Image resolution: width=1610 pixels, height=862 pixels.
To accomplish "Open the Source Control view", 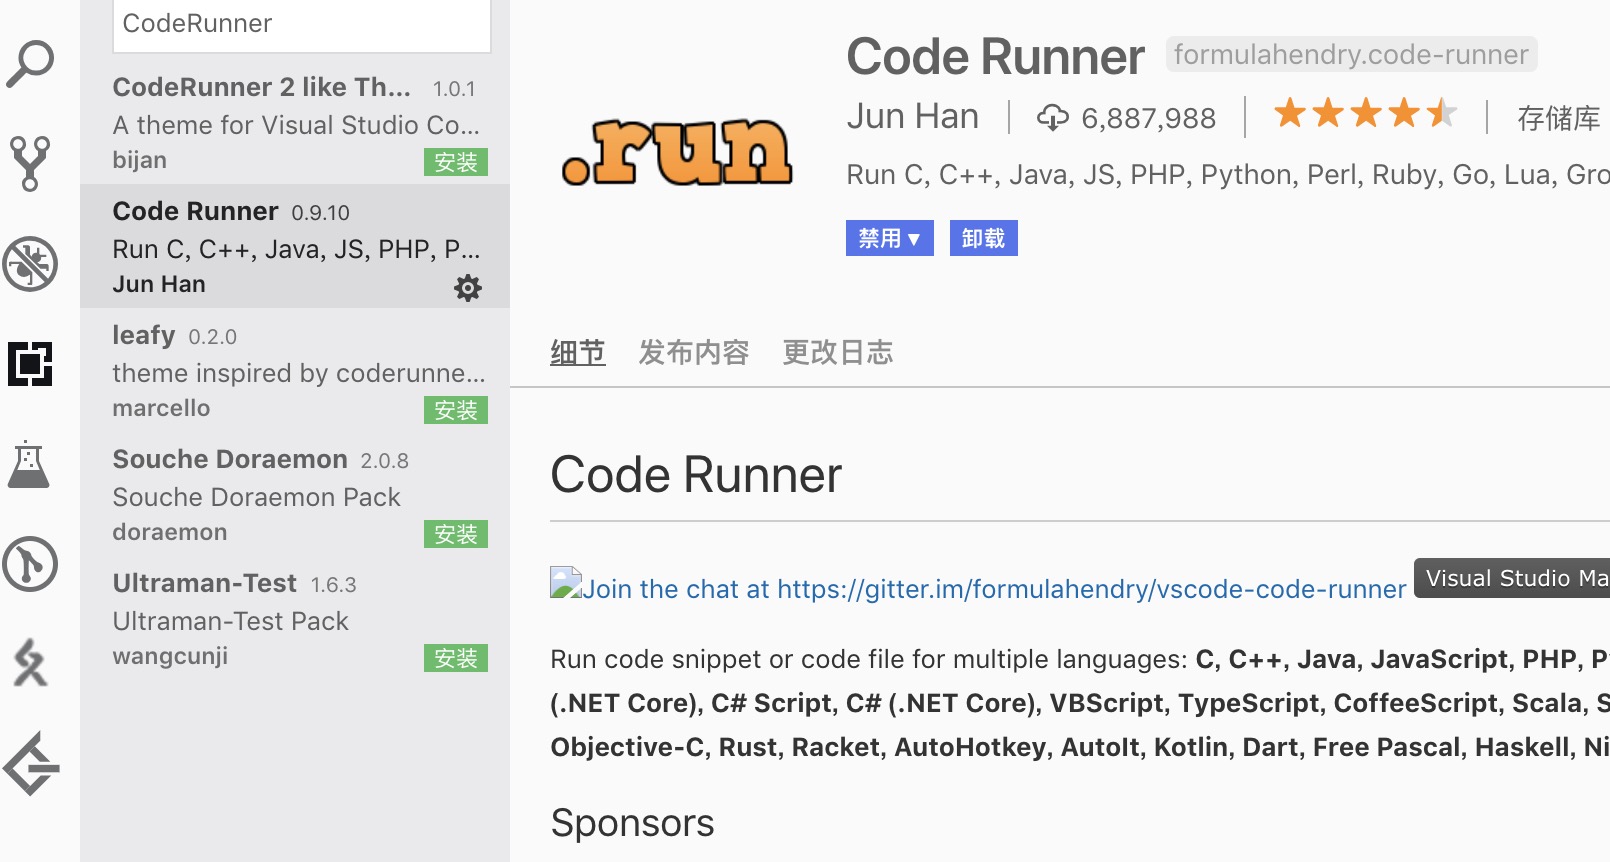I will coord(30,164).
